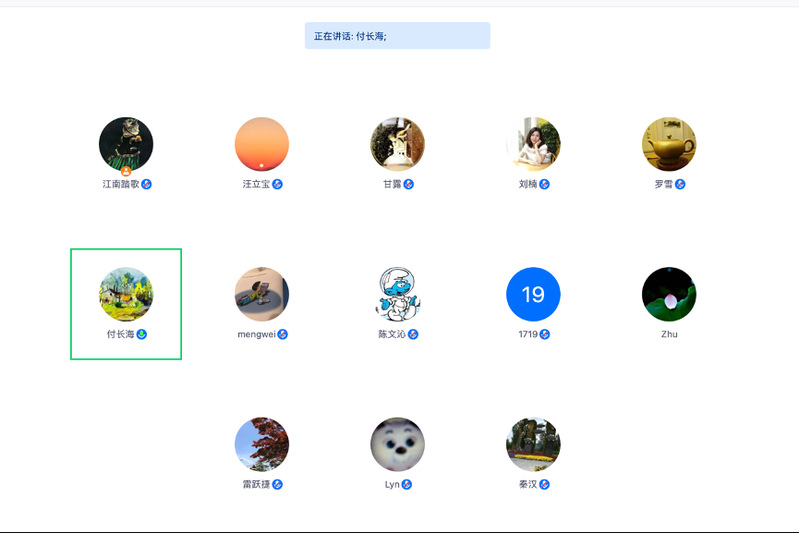This screenshot has width=799, height=533.
Task: Select 汪立宝's sunset avatar
Action: [262, 144]
